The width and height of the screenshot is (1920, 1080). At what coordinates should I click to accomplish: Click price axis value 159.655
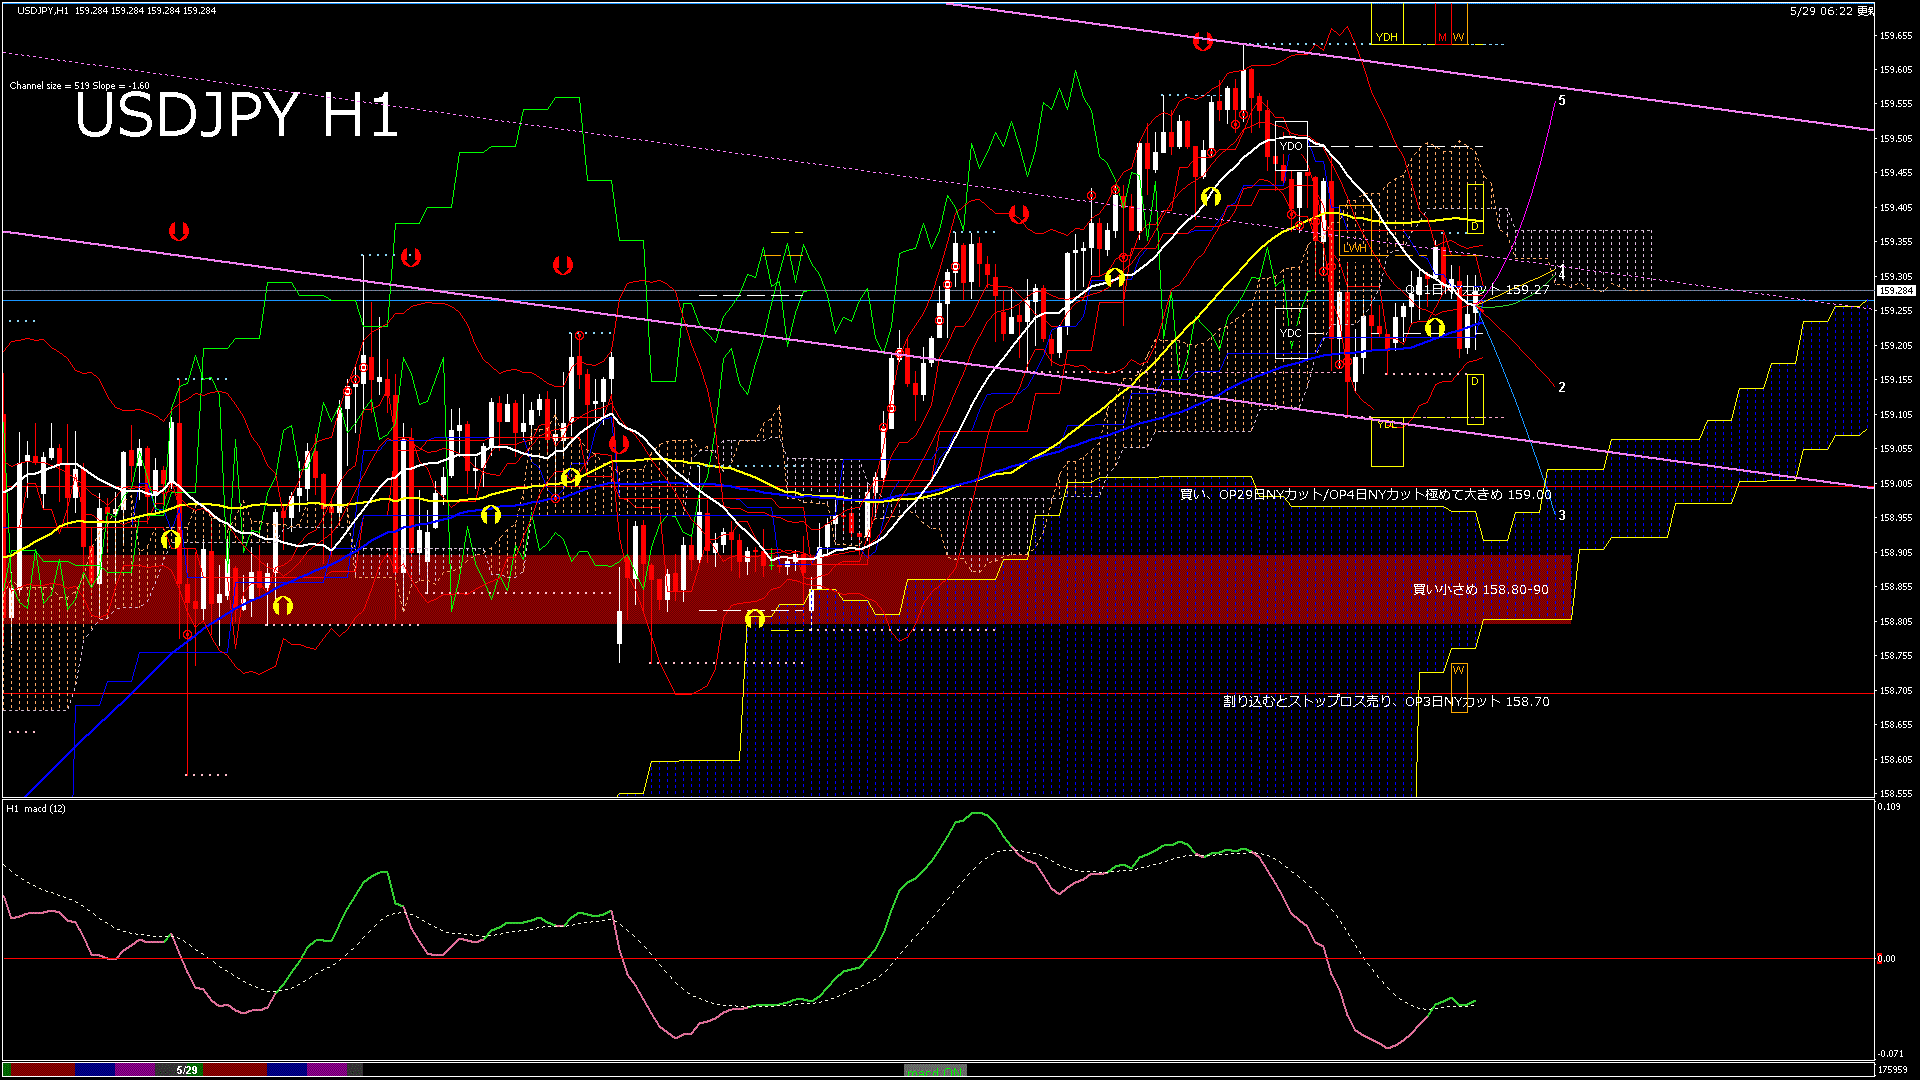pyautogui.click(x=1896, y=35)
